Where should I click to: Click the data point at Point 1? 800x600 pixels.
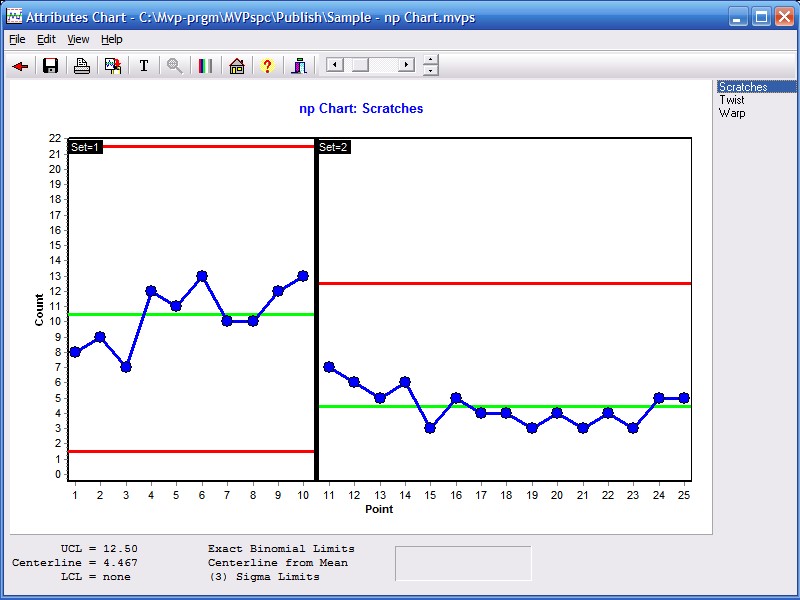click(x=75, y=352)
